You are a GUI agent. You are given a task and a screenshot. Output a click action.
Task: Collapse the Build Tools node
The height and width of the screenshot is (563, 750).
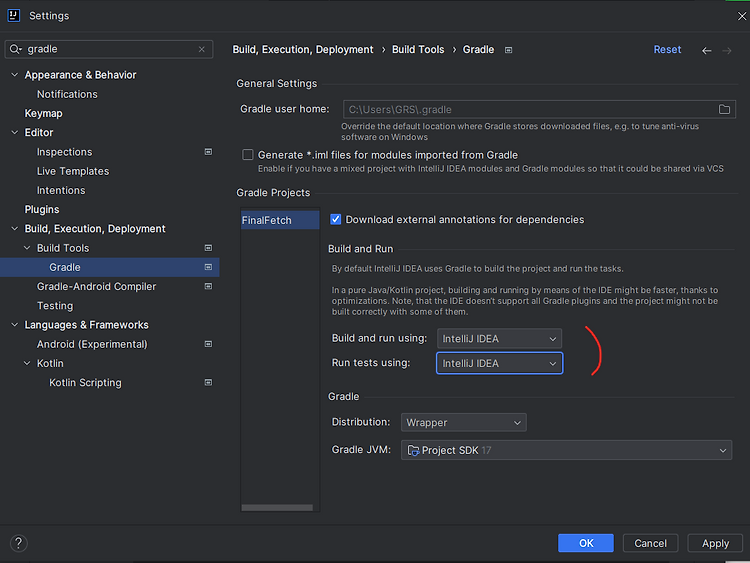[x=27, y=248]
